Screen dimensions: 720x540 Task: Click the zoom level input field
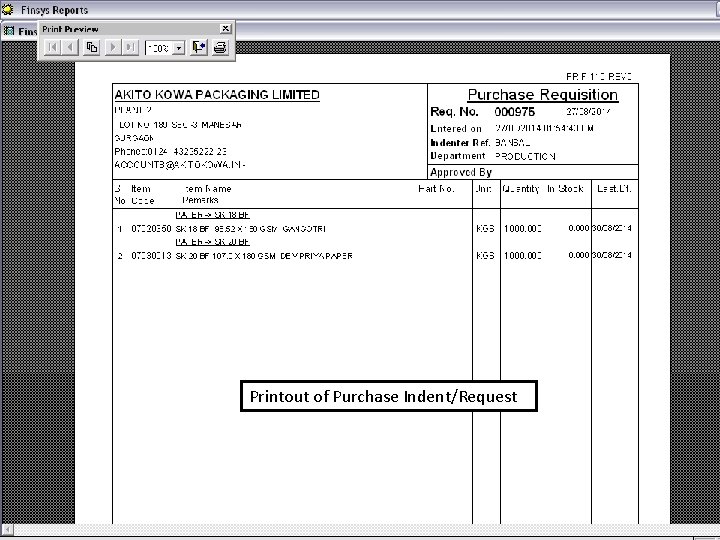tap(159, 48)
